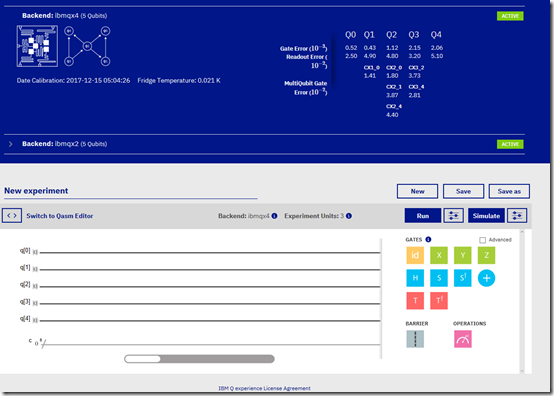Image resolution: width=554 pixels, height=396 pixels.
Task: Click the Save as button
Action: pyautogui.click(x=509, y=191)
